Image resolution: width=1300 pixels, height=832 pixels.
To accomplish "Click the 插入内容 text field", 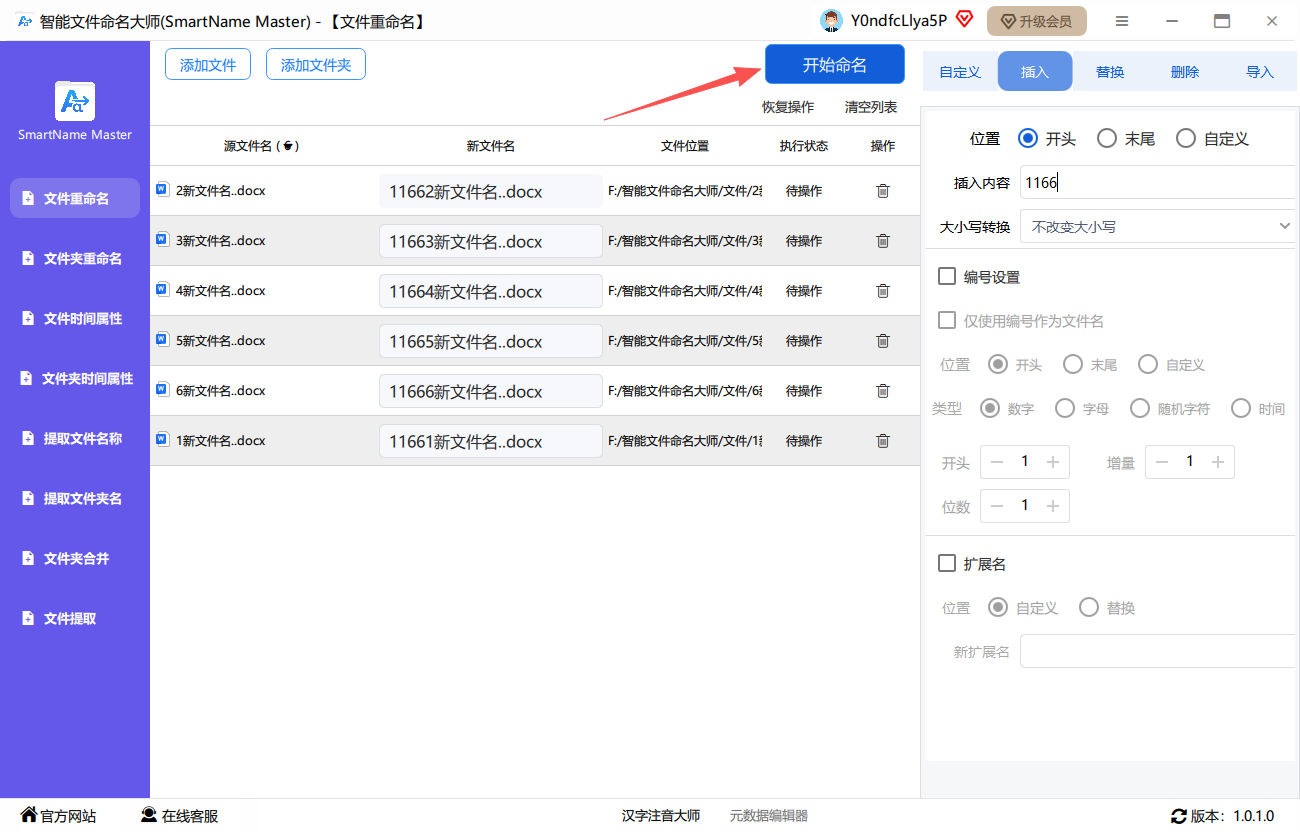I will point(1156,183).
